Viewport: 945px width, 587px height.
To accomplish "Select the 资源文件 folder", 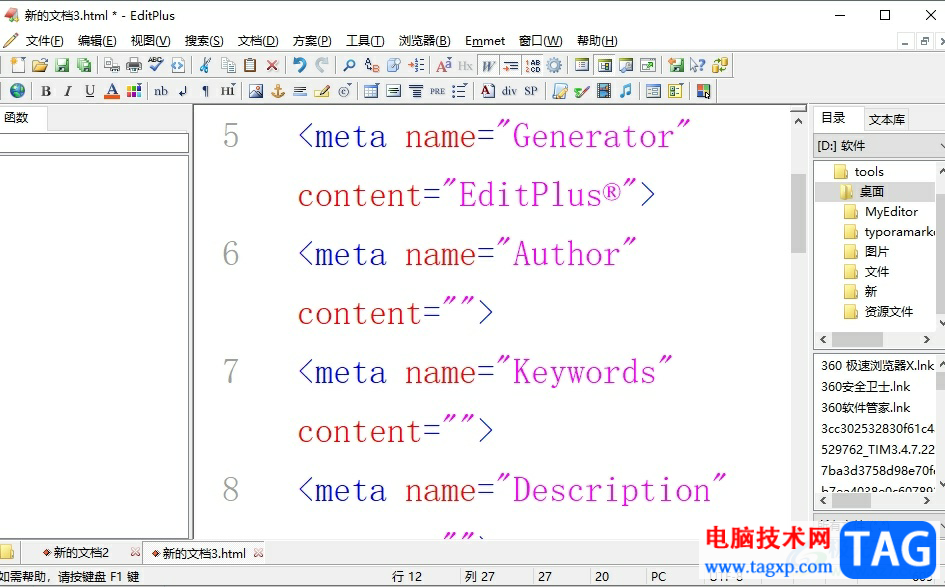I will pos(888,312).
